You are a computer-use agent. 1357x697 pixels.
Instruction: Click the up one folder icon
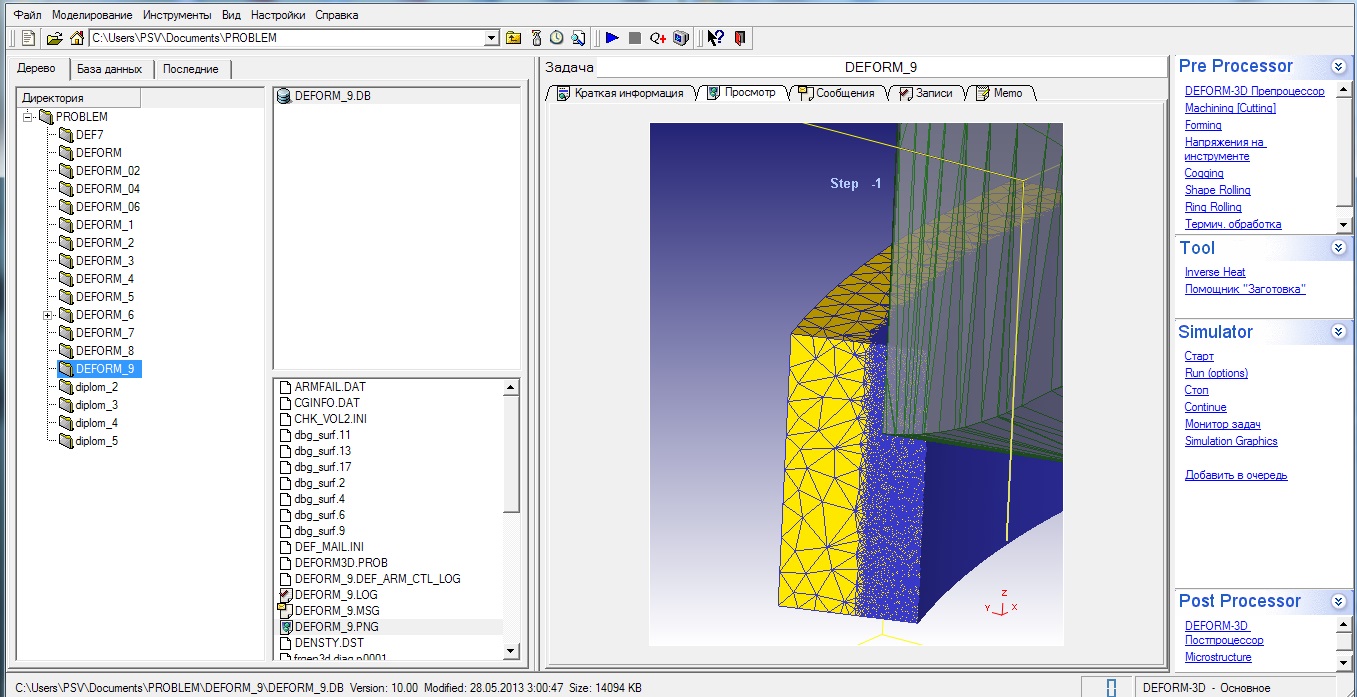[x=513, y=38]
